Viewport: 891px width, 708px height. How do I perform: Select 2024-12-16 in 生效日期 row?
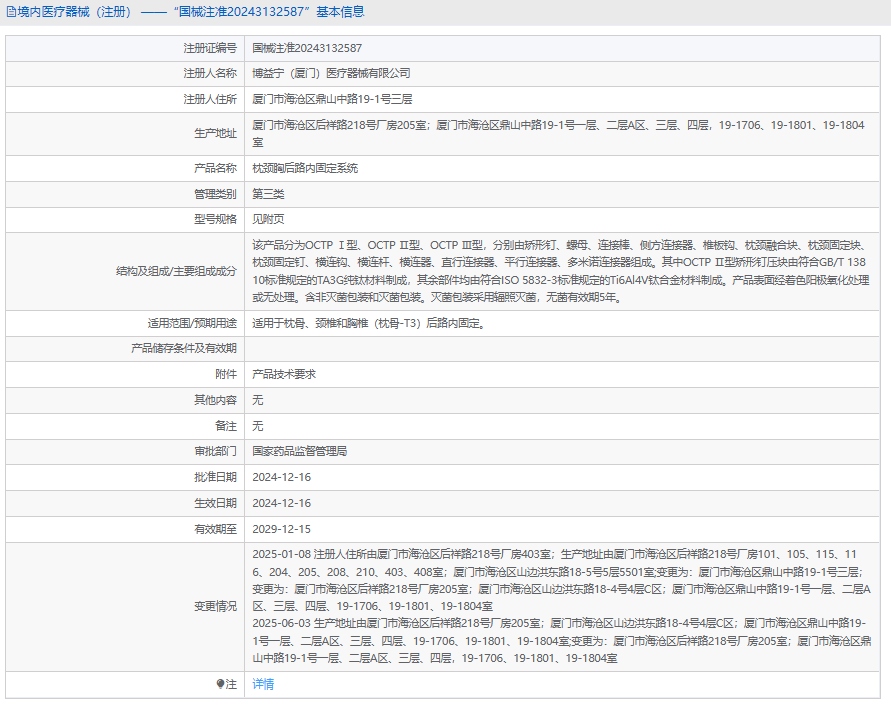click(282, 503)
